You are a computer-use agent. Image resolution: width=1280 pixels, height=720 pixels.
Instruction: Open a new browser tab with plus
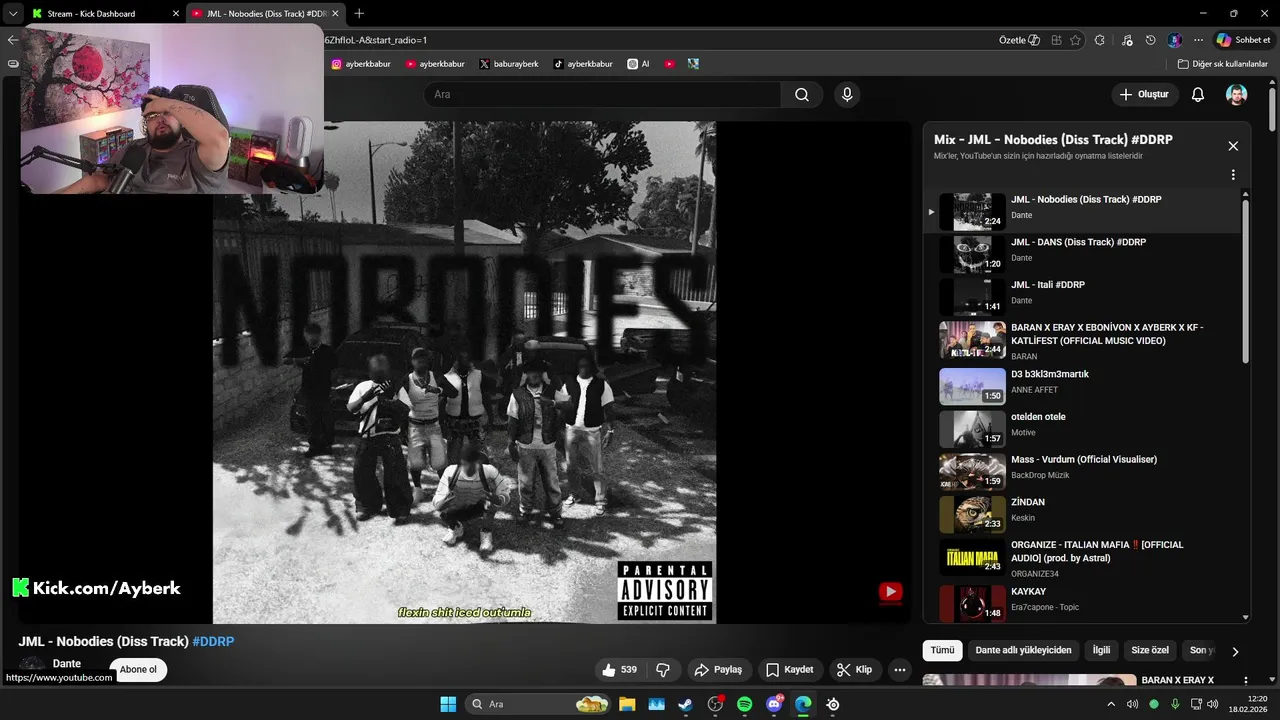359,13
